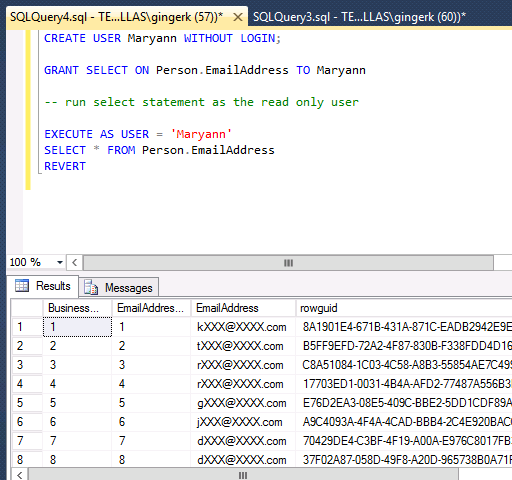Screen dimensions: 512x480
Task: Select row header 5 in results
Action: [27, 403]
